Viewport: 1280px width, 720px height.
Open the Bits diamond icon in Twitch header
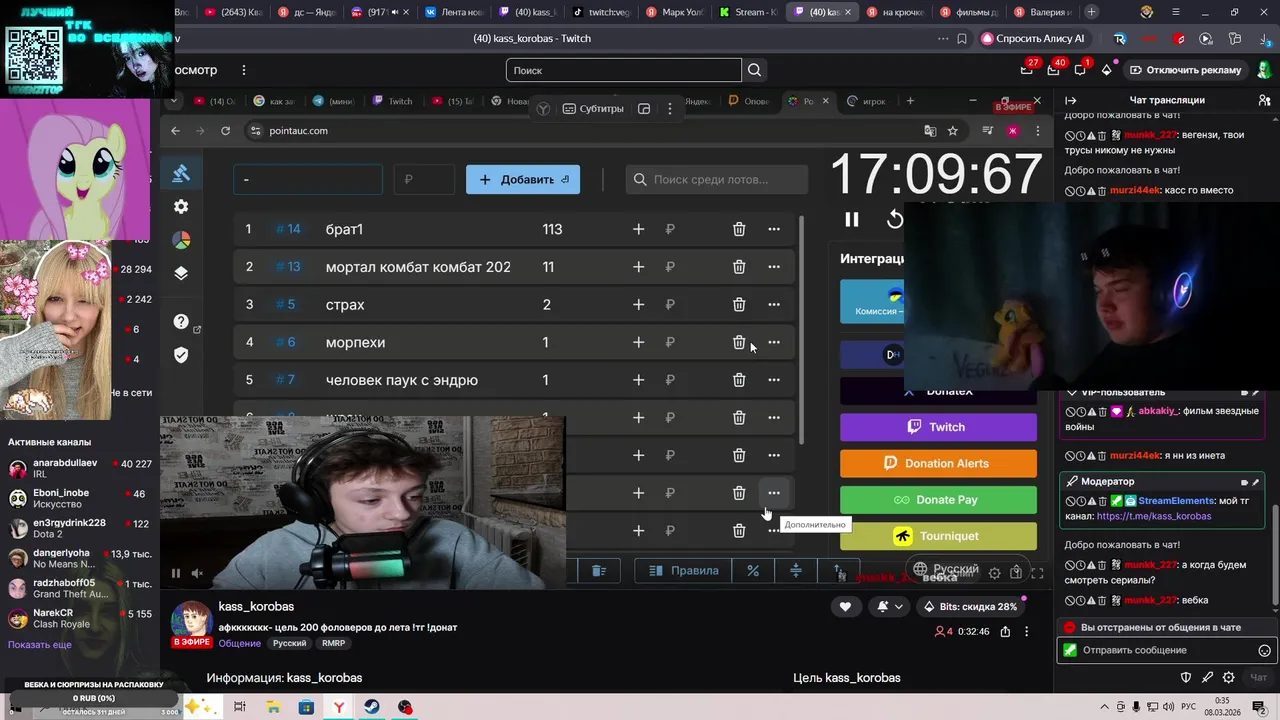coord(1107,70)
